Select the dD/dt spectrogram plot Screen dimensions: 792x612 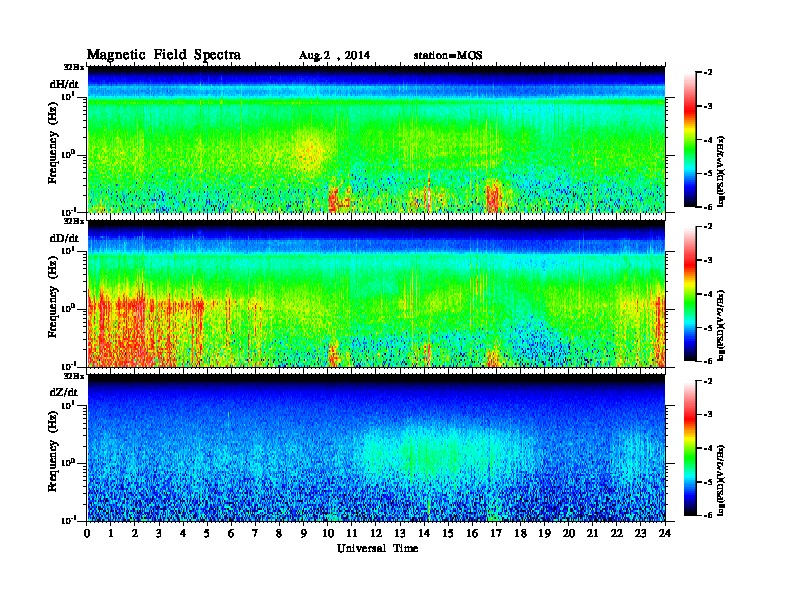click(x=377, y=294)
